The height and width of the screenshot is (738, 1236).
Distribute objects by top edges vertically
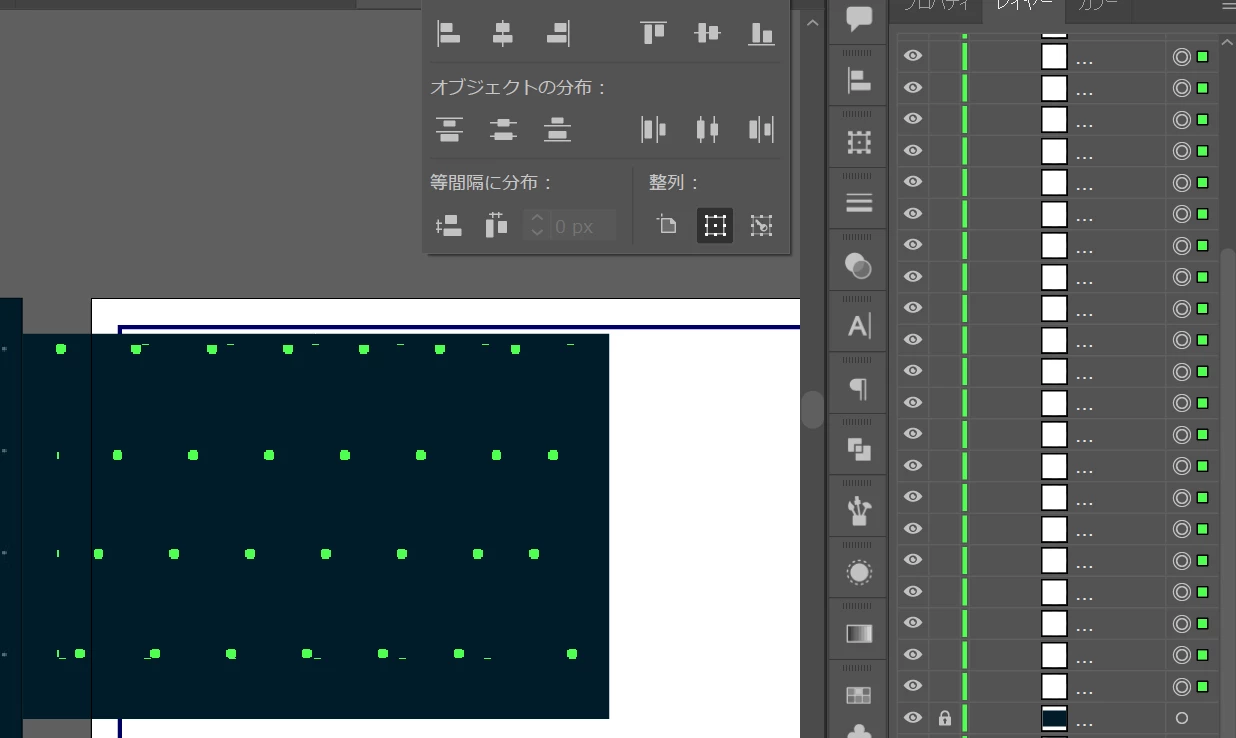point(449,129)
